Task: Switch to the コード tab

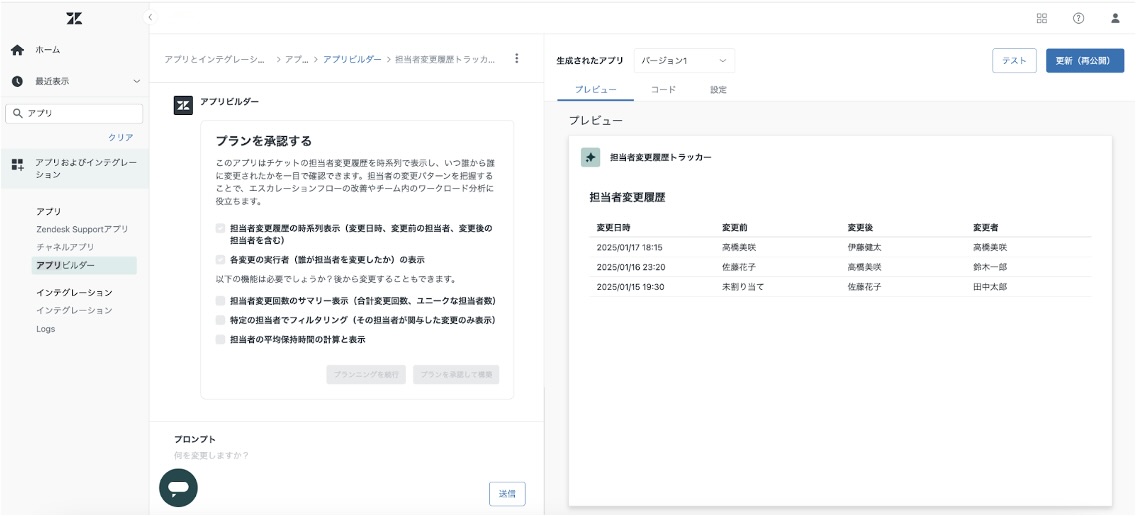Action: [x=663, y=90]
